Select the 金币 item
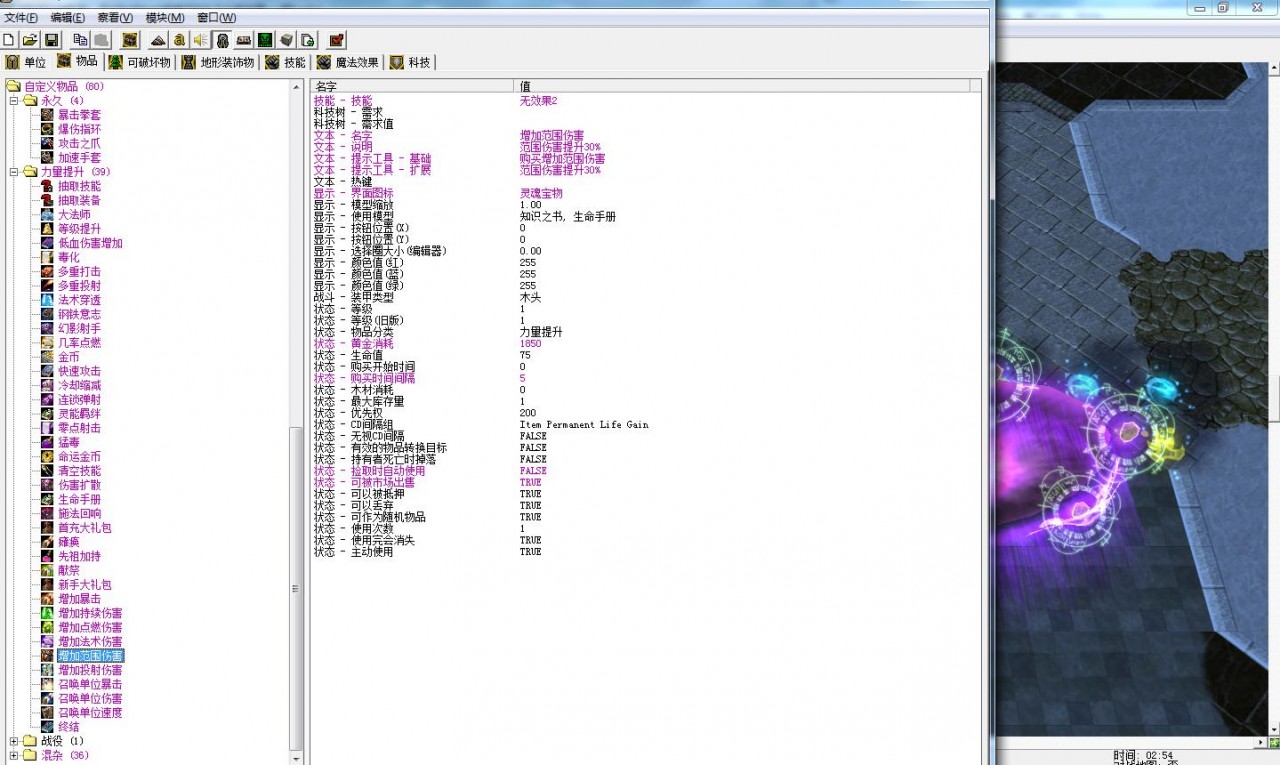Screen dimensions: 1280x765 pos(68,357)
